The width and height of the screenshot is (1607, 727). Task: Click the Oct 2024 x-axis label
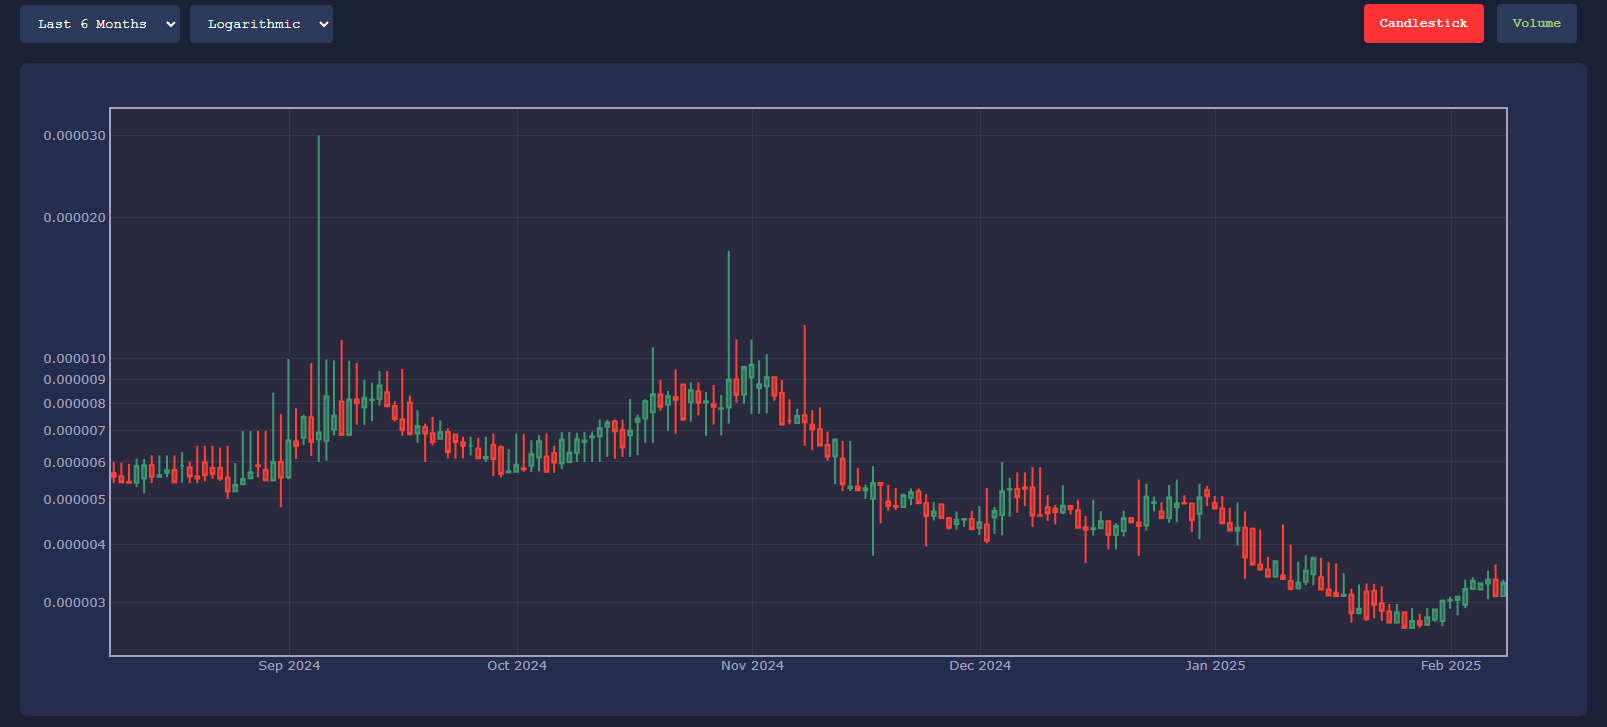(x=517, y=666)
